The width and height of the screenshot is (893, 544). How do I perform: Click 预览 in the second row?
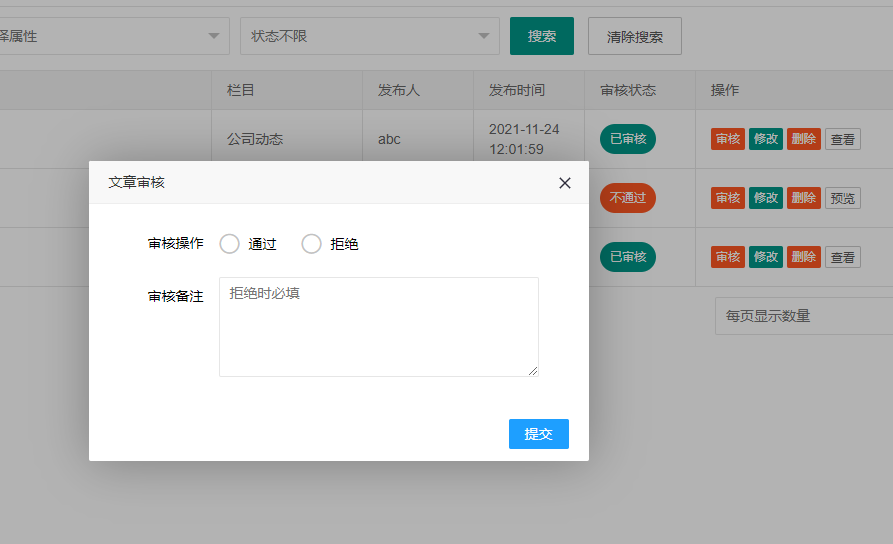pos(843,198)
